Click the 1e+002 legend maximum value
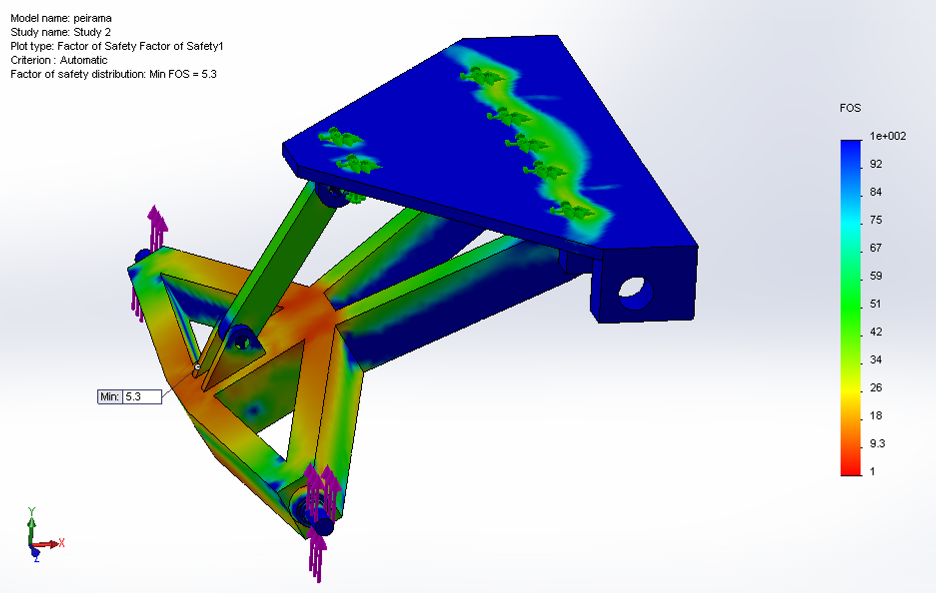This screenshot has width=936, height=593. pos(888,136)
